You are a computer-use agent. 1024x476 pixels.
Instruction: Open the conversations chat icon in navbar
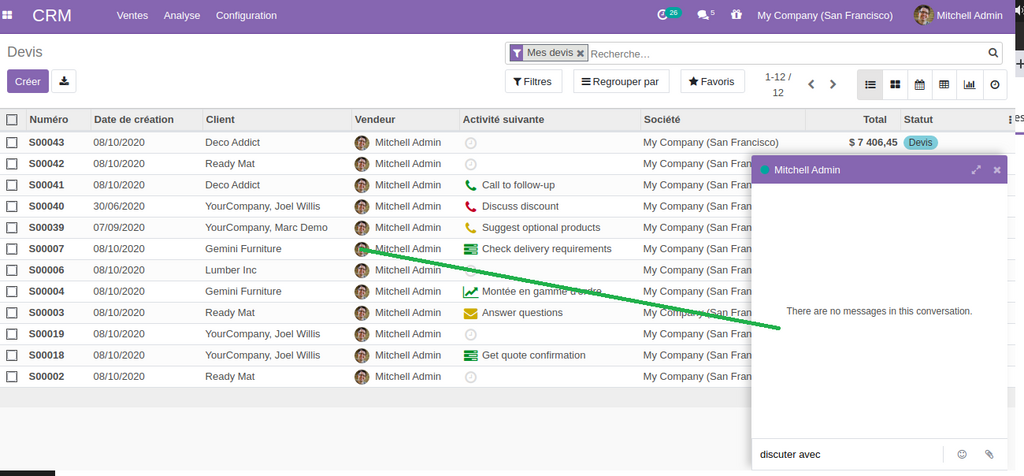pyautogui.click(x=704, y=15)
